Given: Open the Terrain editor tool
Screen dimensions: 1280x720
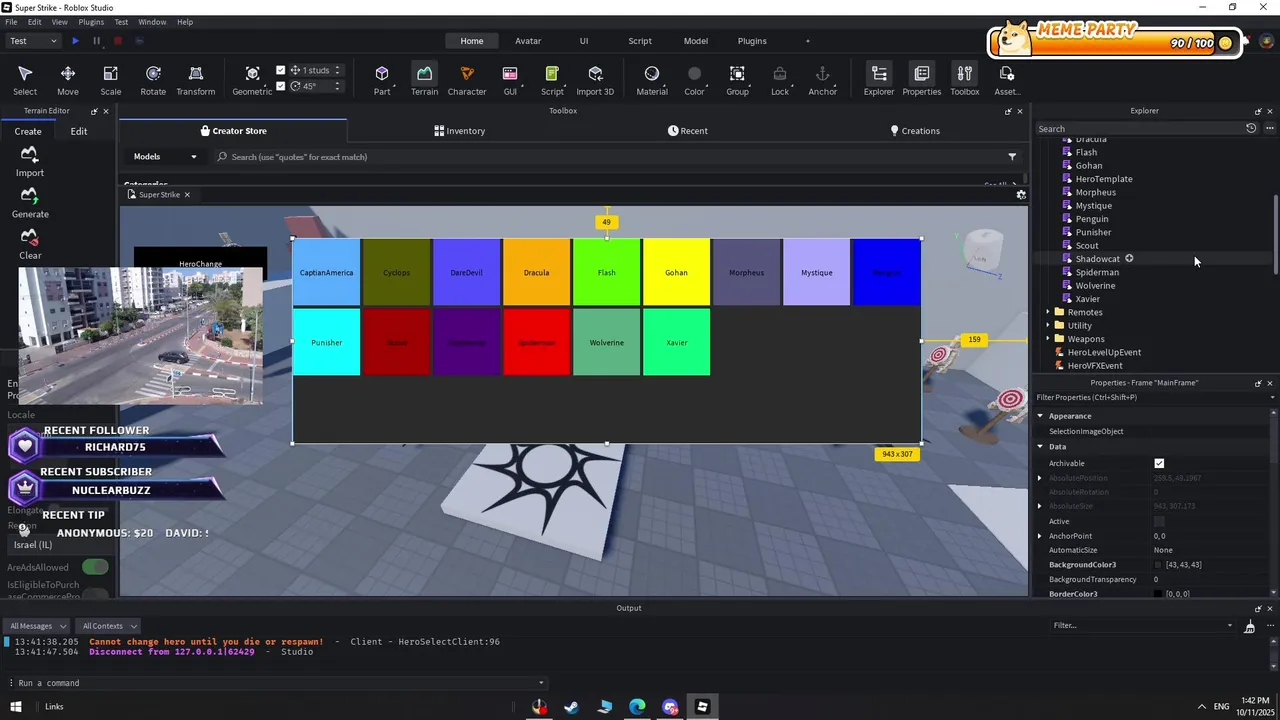Looking at the screenshot, I should [x=424, y=80].
